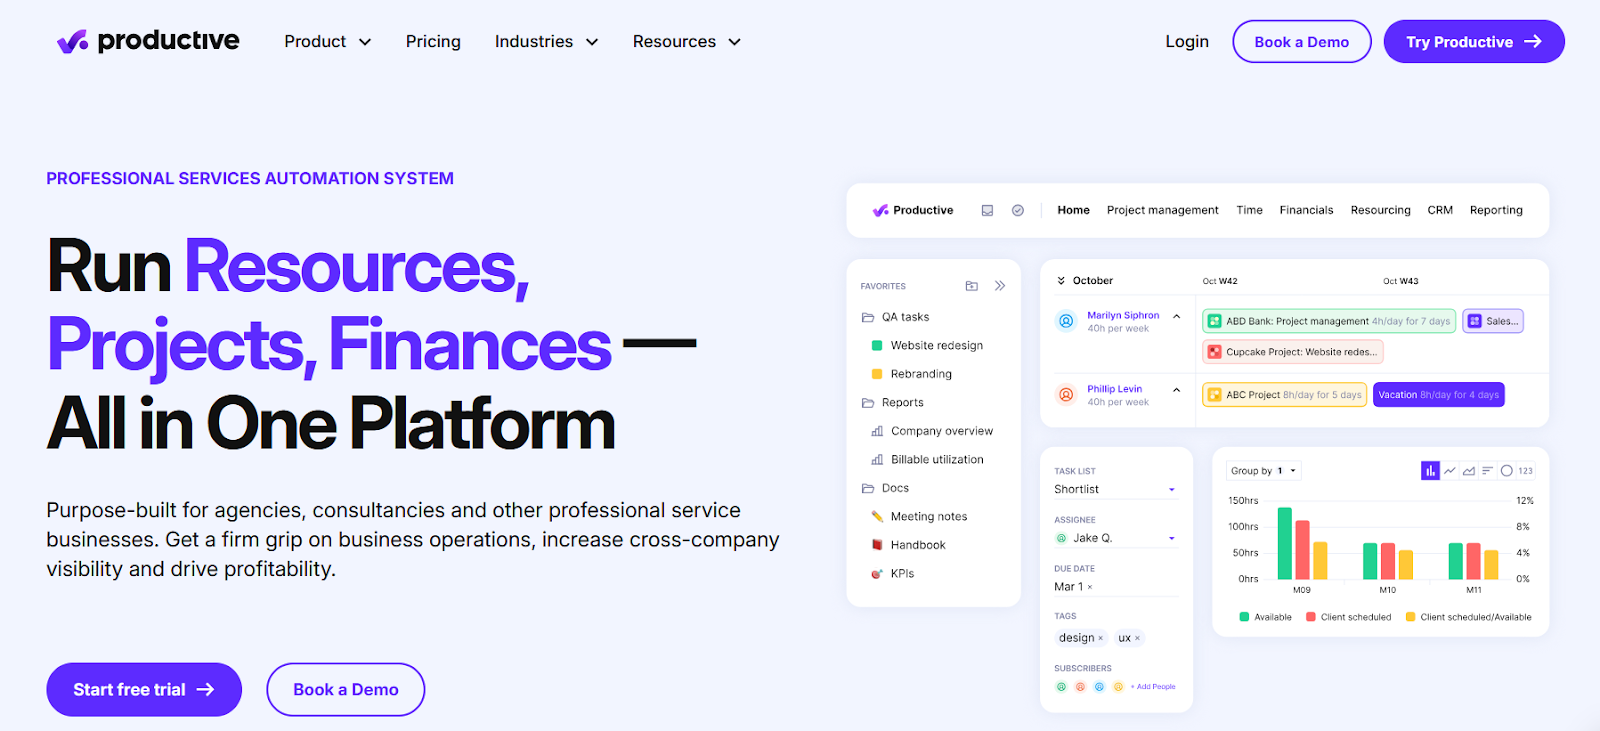Viewport: 1600px width, 731px height.
Task: Click the checkmark circle tasks icon
Action: pyautogui.click(x=1018, y=211)
